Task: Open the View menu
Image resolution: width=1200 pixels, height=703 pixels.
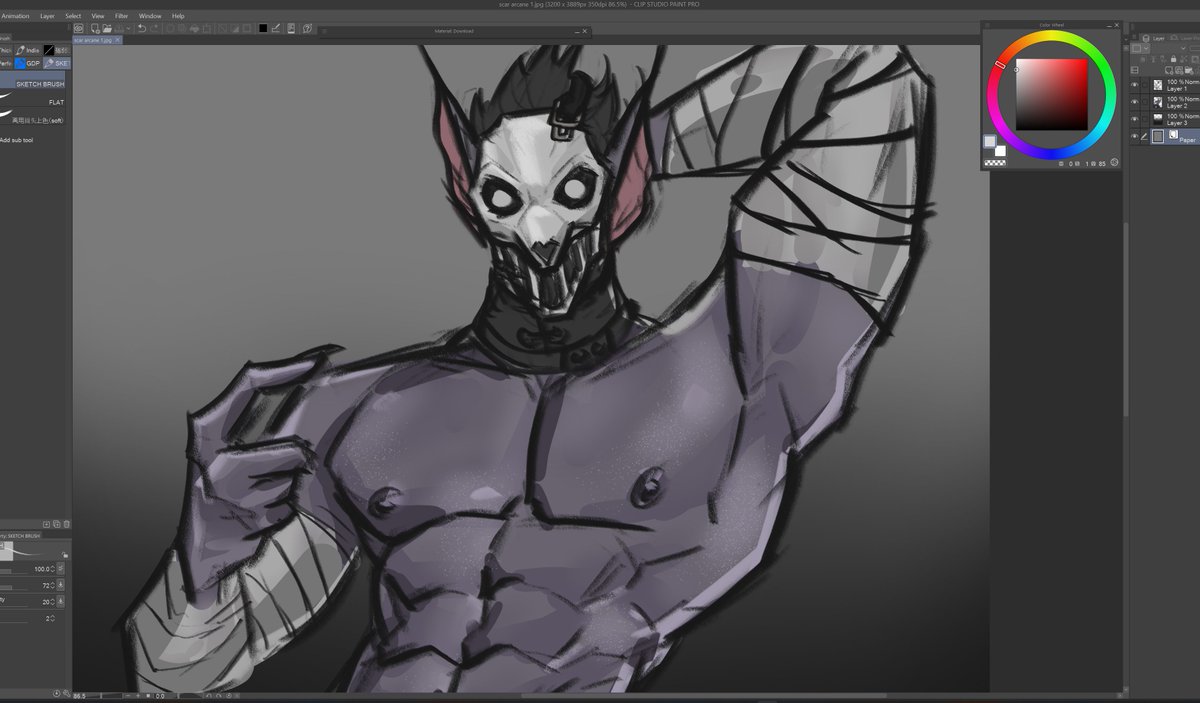Action: coord(97,16)
